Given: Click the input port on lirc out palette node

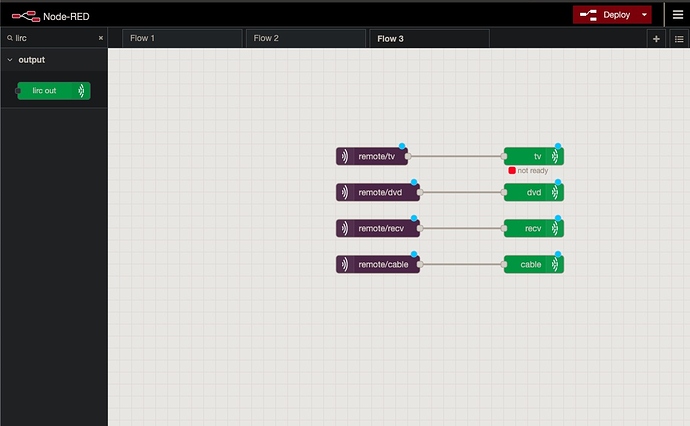Looking at the screenshot, I should [x=18, y=91].
